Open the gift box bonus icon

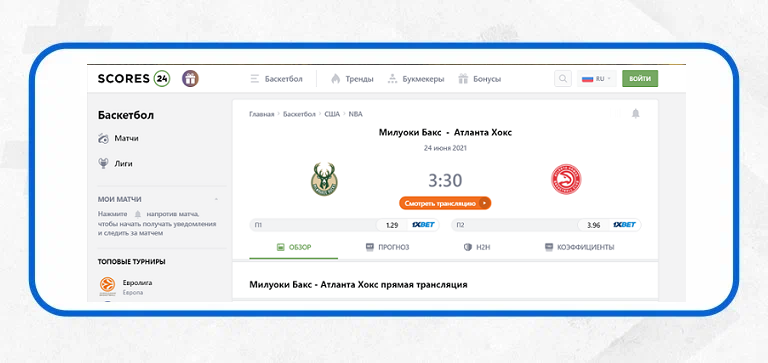click(x=191, y=79)
